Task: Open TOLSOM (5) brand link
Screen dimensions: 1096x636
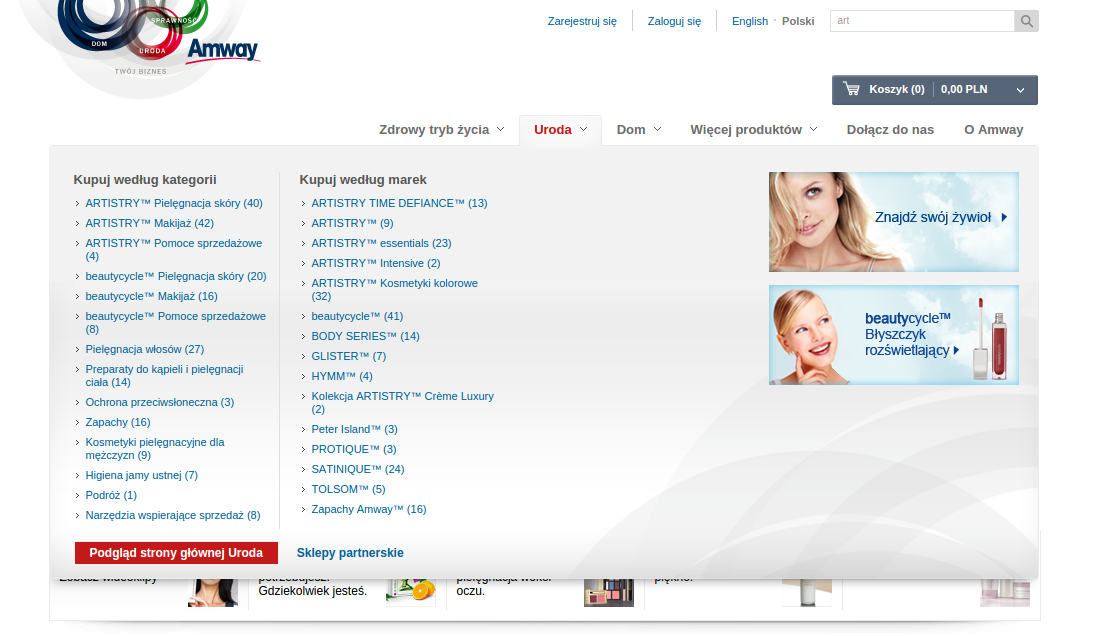Action: click(348, 489)
